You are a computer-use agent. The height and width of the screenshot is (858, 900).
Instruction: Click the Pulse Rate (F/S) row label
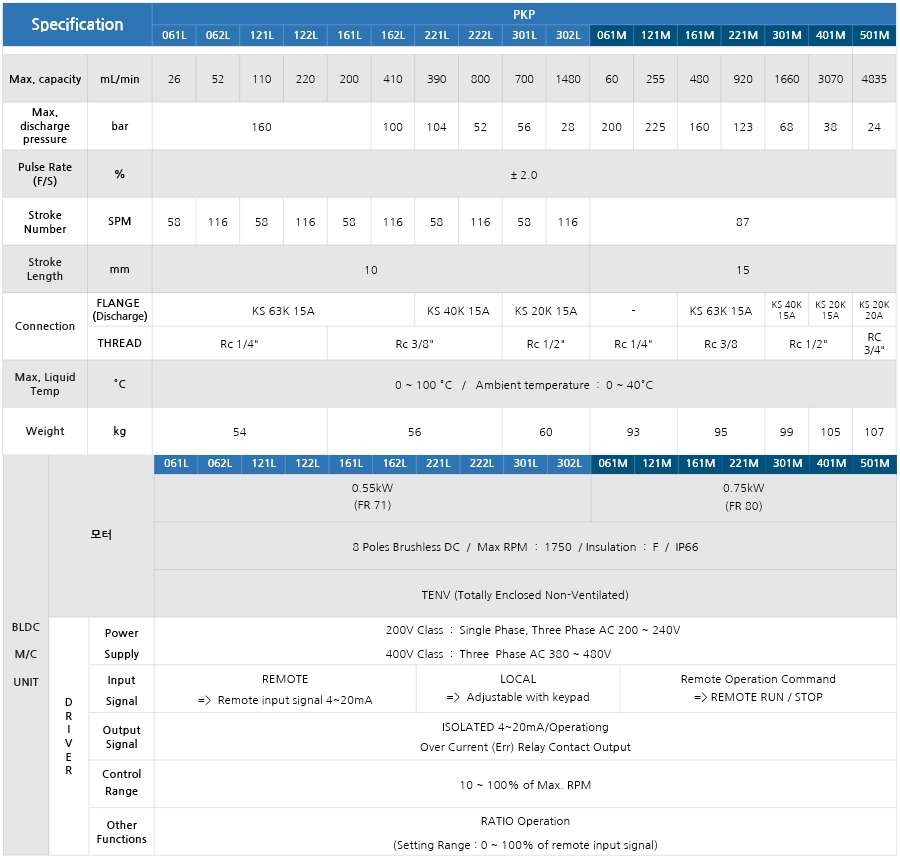pyautogui.click(x=45, y=174)
